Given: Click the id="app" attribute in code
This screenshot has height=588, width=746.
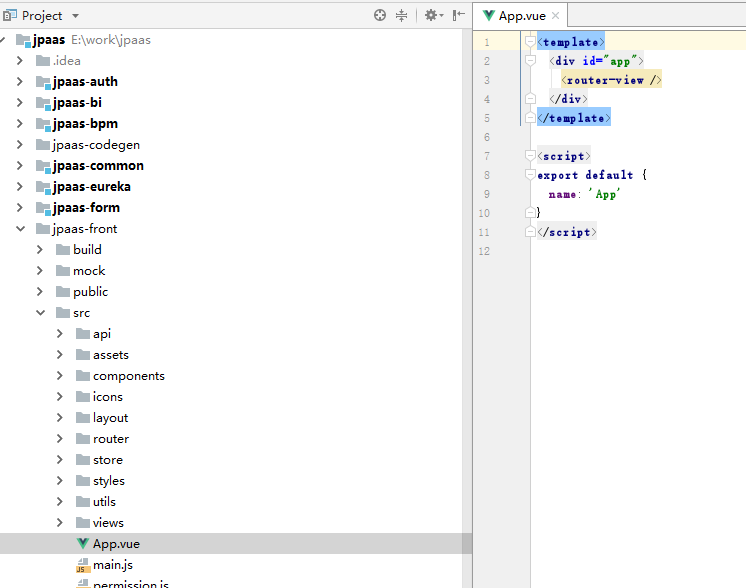Looking at the screenshot, I should point(610,61).
